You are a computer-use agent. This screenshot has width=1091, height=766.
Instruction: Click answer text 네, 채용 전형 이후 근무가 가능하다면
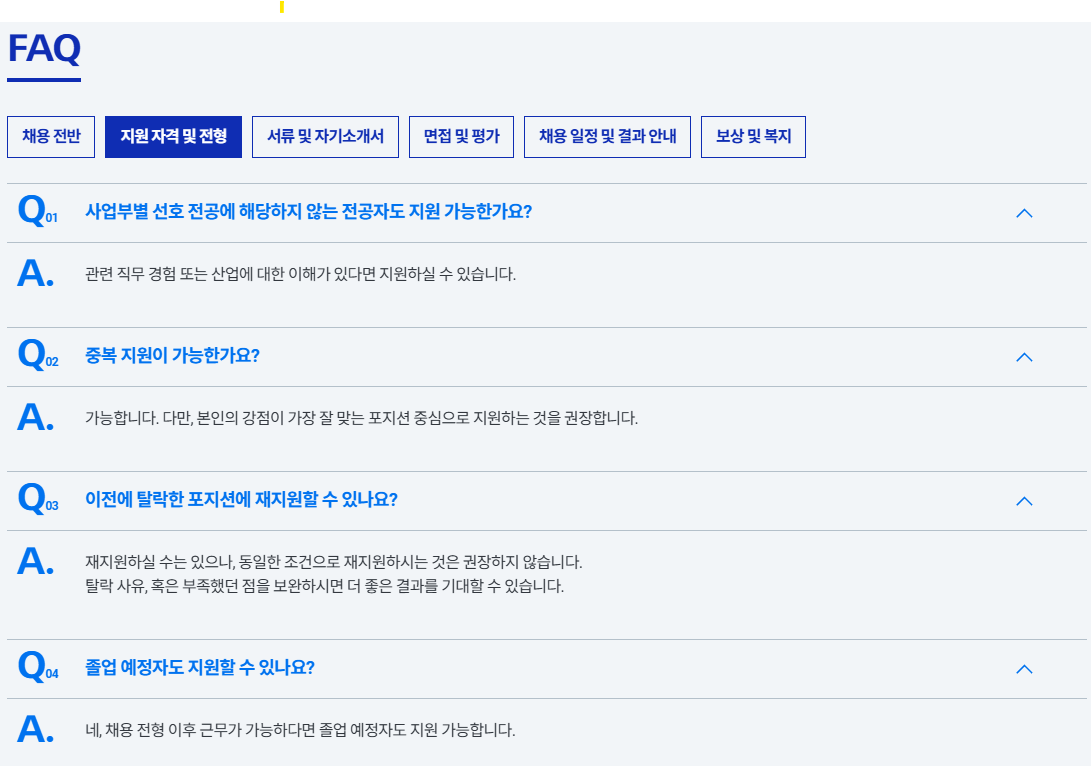[300, 731]
